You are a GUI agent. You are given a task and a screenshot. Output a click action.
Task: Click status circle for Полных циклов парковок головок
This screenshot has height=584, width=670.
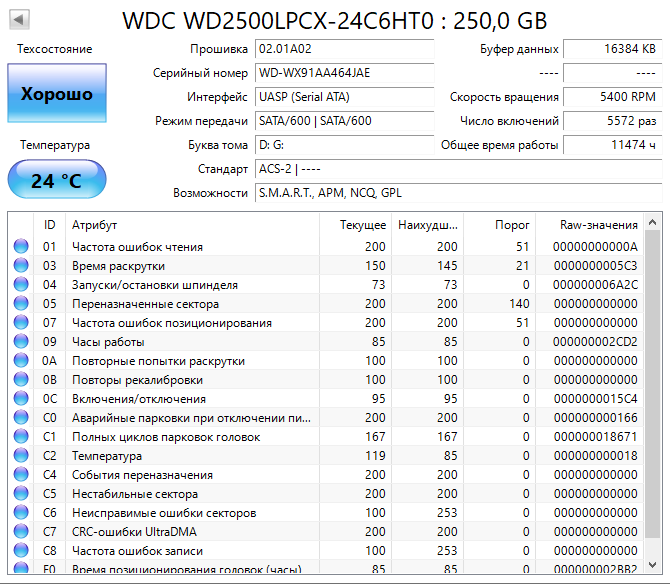point(21,437)
